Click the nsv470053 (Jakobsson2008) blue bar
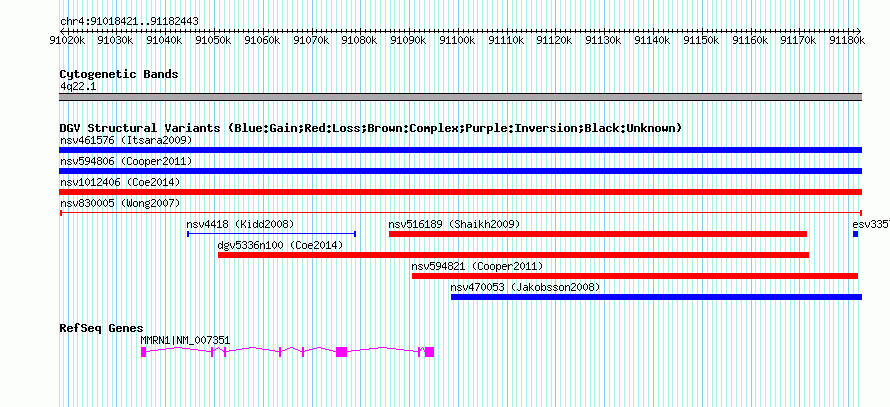 coord(656,297)
